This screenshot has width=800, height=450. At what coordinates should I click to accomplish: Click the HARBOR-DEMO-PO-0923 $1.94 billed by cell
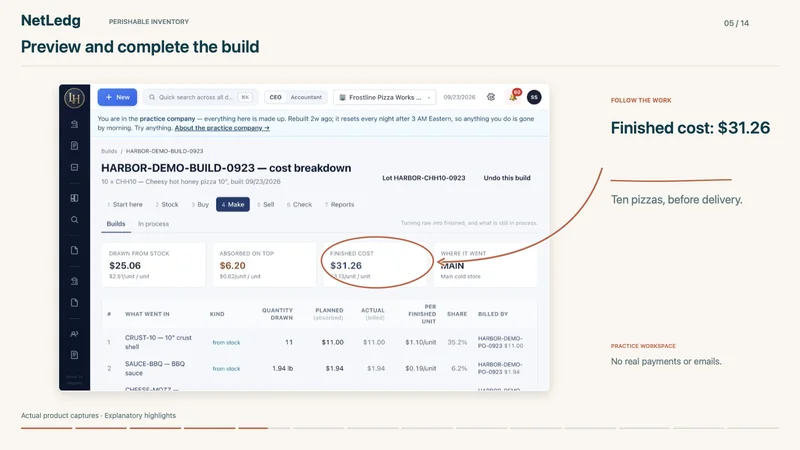(500, 368)
